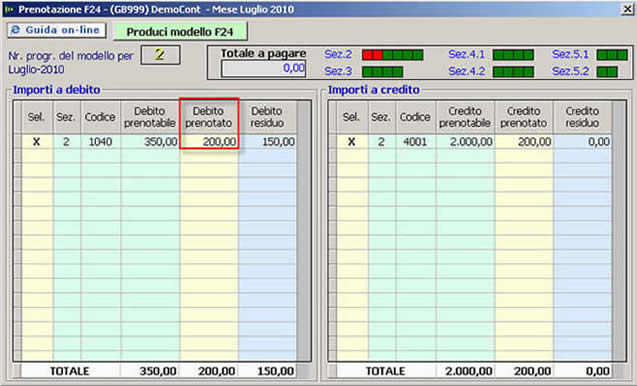Close the Prenotazione F24 window
The width and height of the screenshot is (637, 386).
point(628,9)
